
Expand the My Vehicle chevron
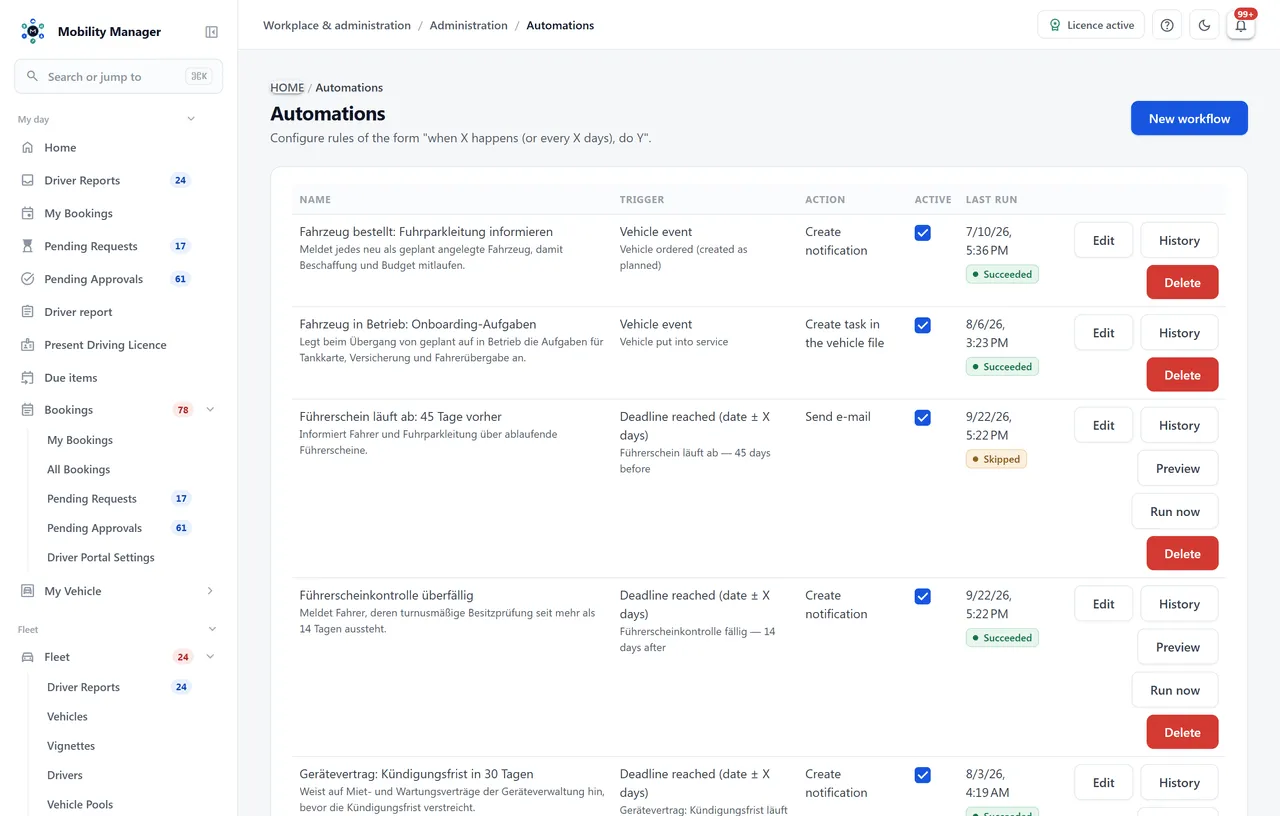pos(210,591)
